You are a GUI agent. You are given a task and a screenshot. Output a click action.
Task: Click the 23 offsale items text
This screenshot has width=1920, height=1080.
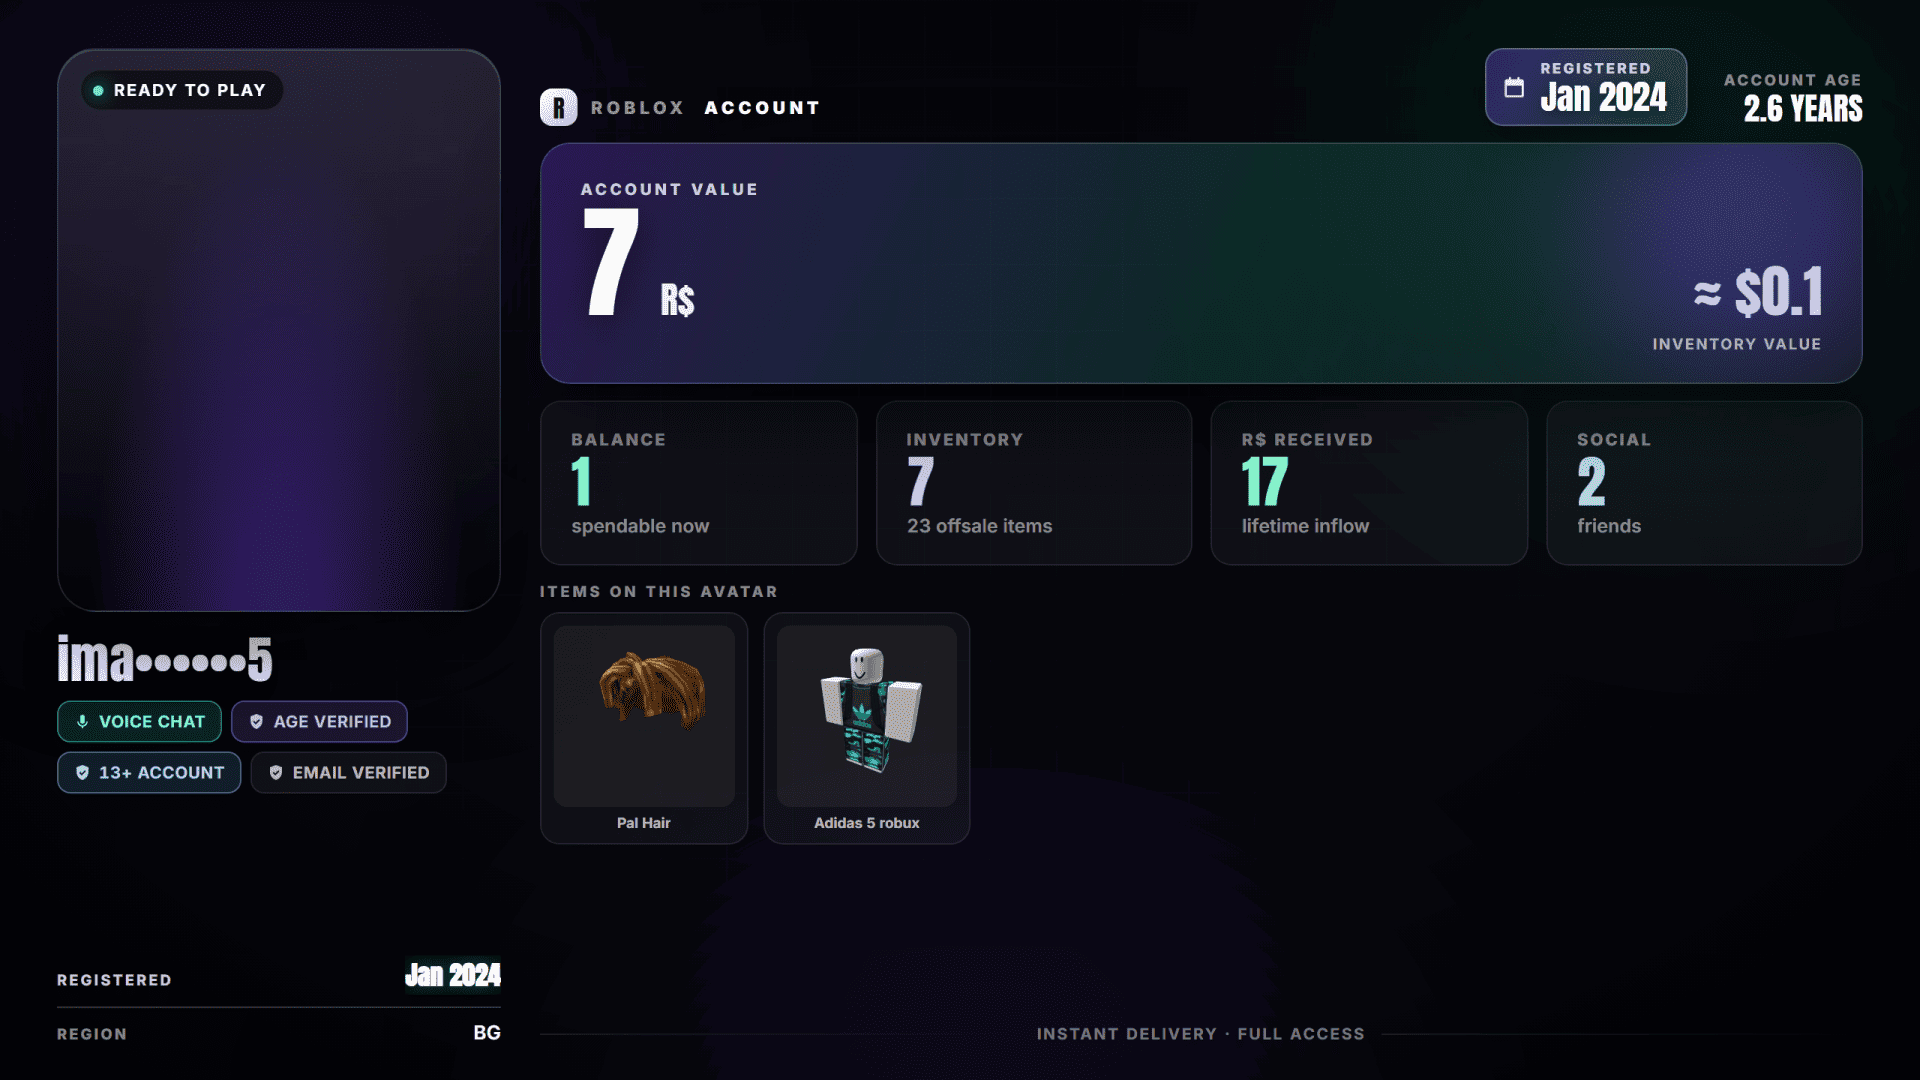980,526
